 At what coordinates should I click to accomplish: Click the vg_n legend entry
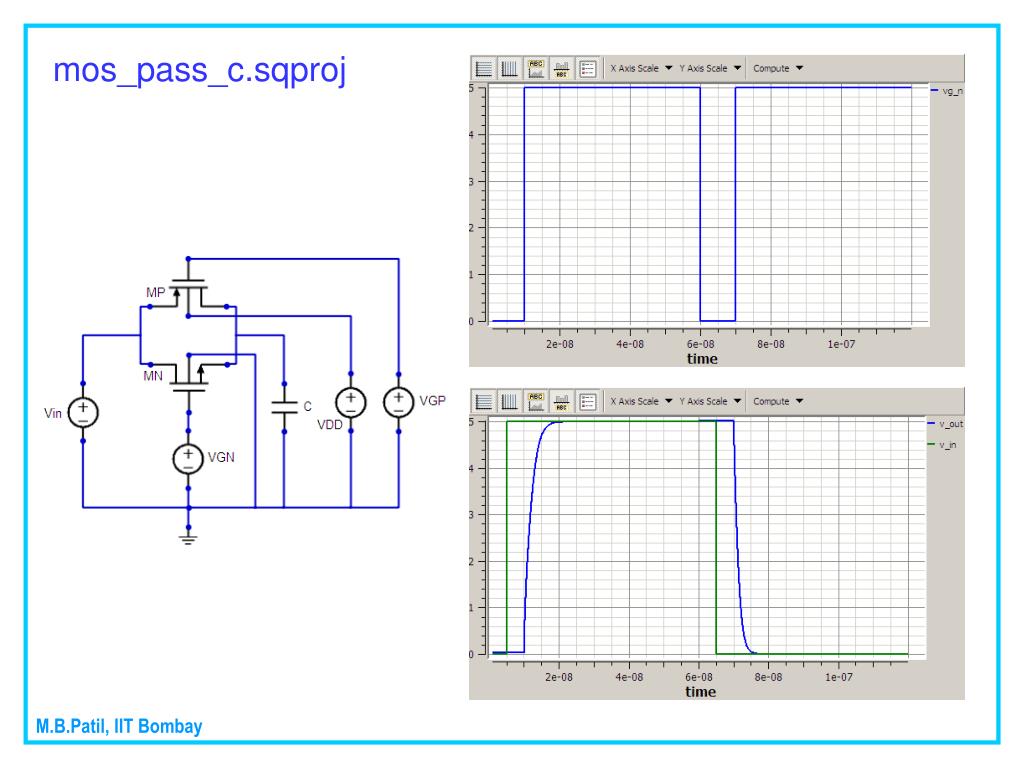tap(947, 91)
